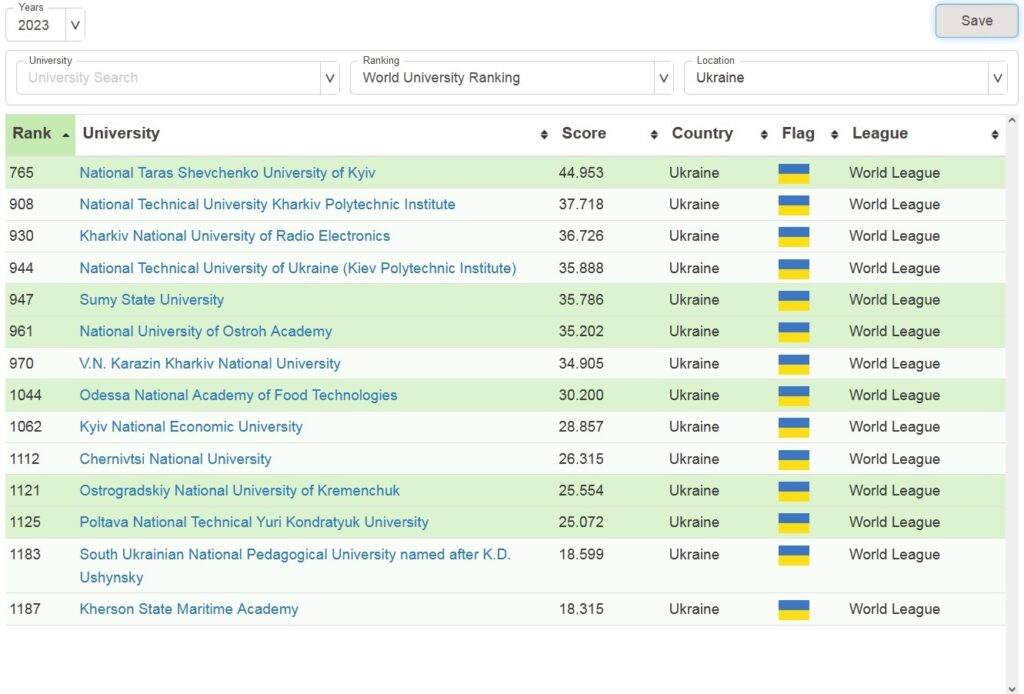Click sort arrows next to University header
This screenshot has height=694, width=1024.
point(544,134)
